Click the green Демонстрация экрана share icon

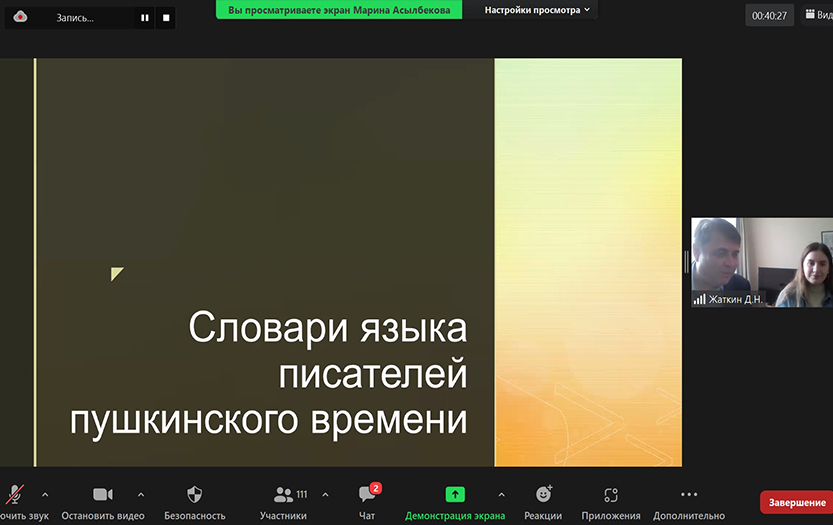point(455,495)
